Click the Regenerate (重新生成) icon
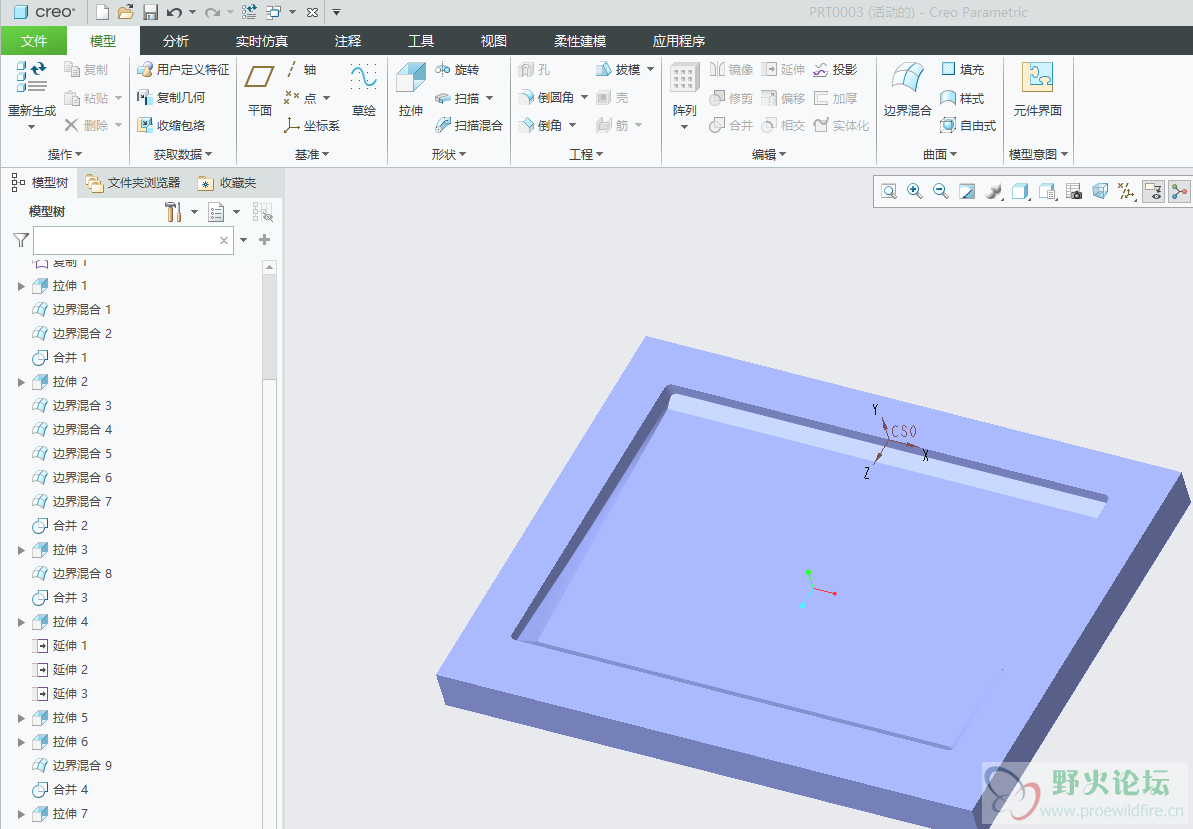 tap(32, 77)
